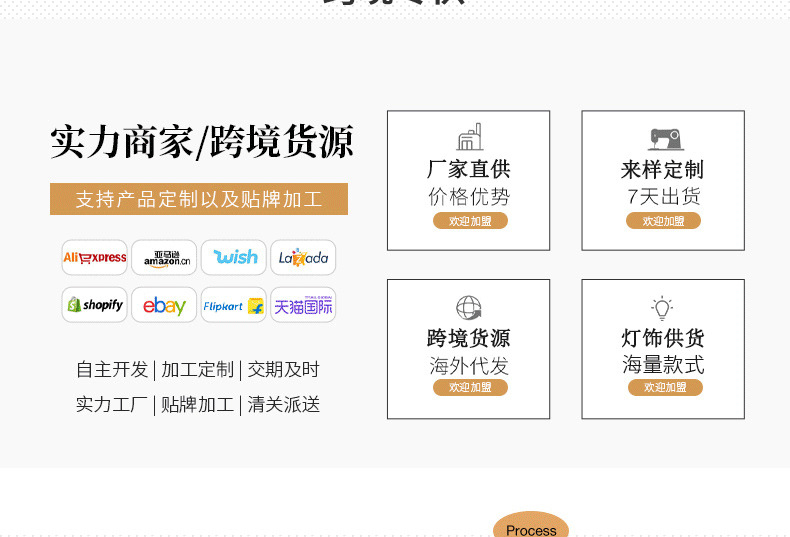790x537 pixels.
Task: Click the 贴牌加工 text in bottom row
Action: pos(198,405)
